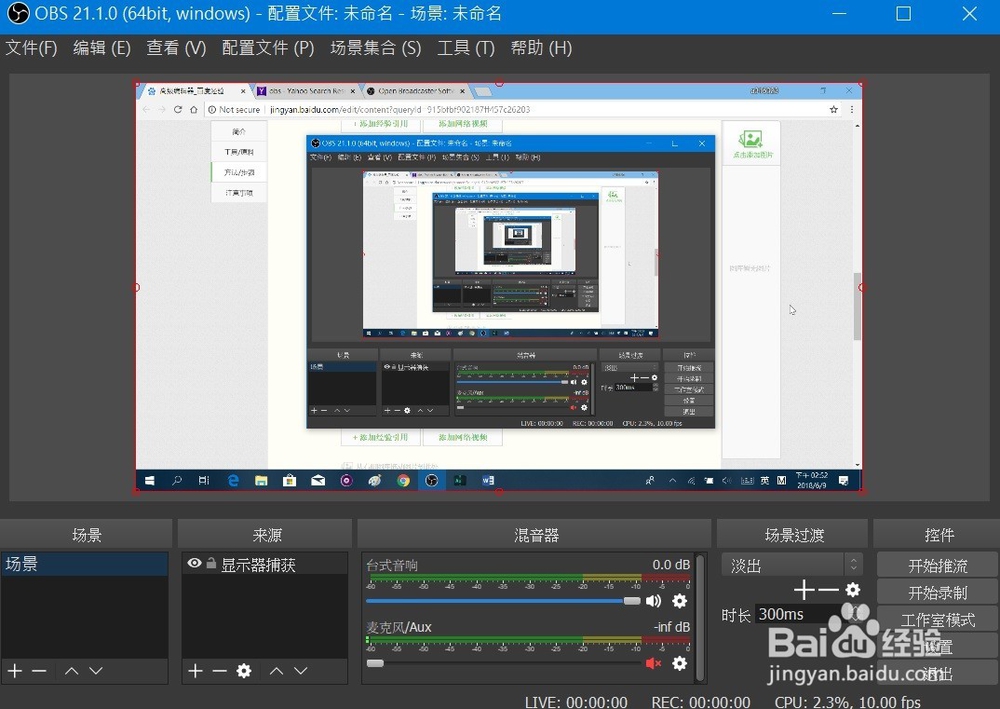Click the Mail icon in previewed taskbar
Image resolution: width=1000 pixels, height=709 pixels.
pyautogui.click(x=318, y=481)
